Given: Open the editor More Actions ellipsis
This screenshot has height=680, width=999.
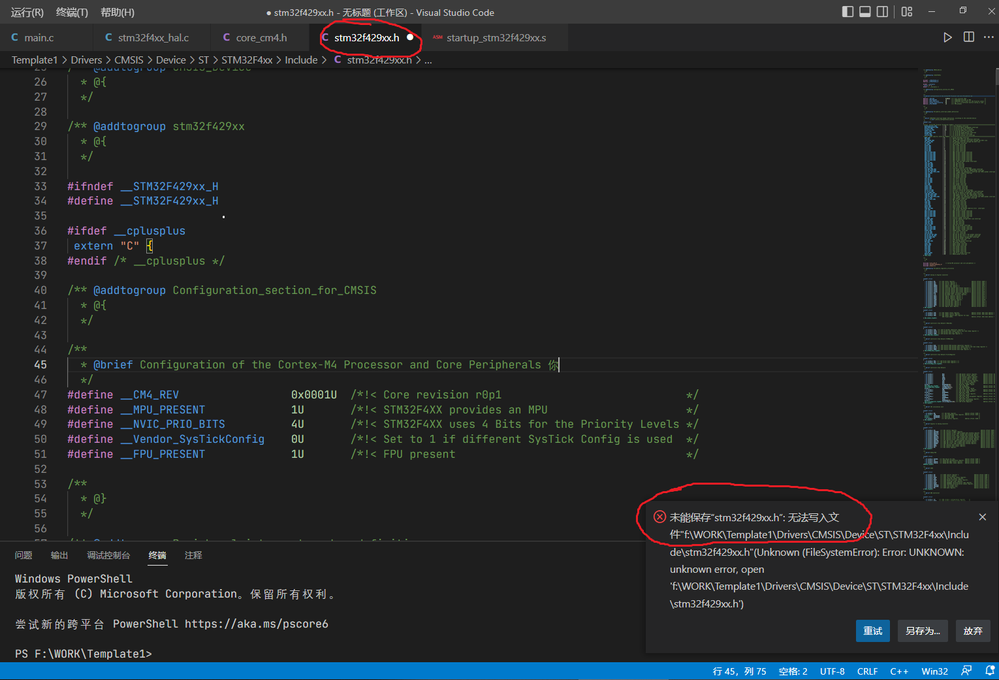Looking at the screenshot, I should point(988,38).
